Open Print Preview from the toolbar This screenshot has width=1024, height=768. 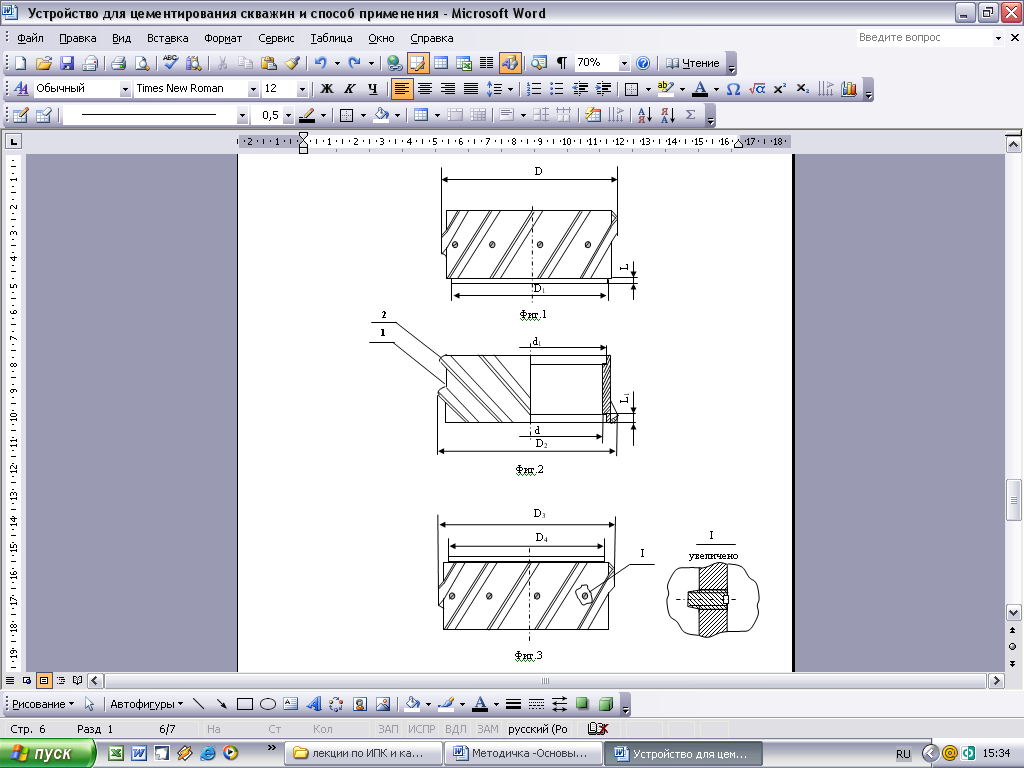tap(142, 63)
